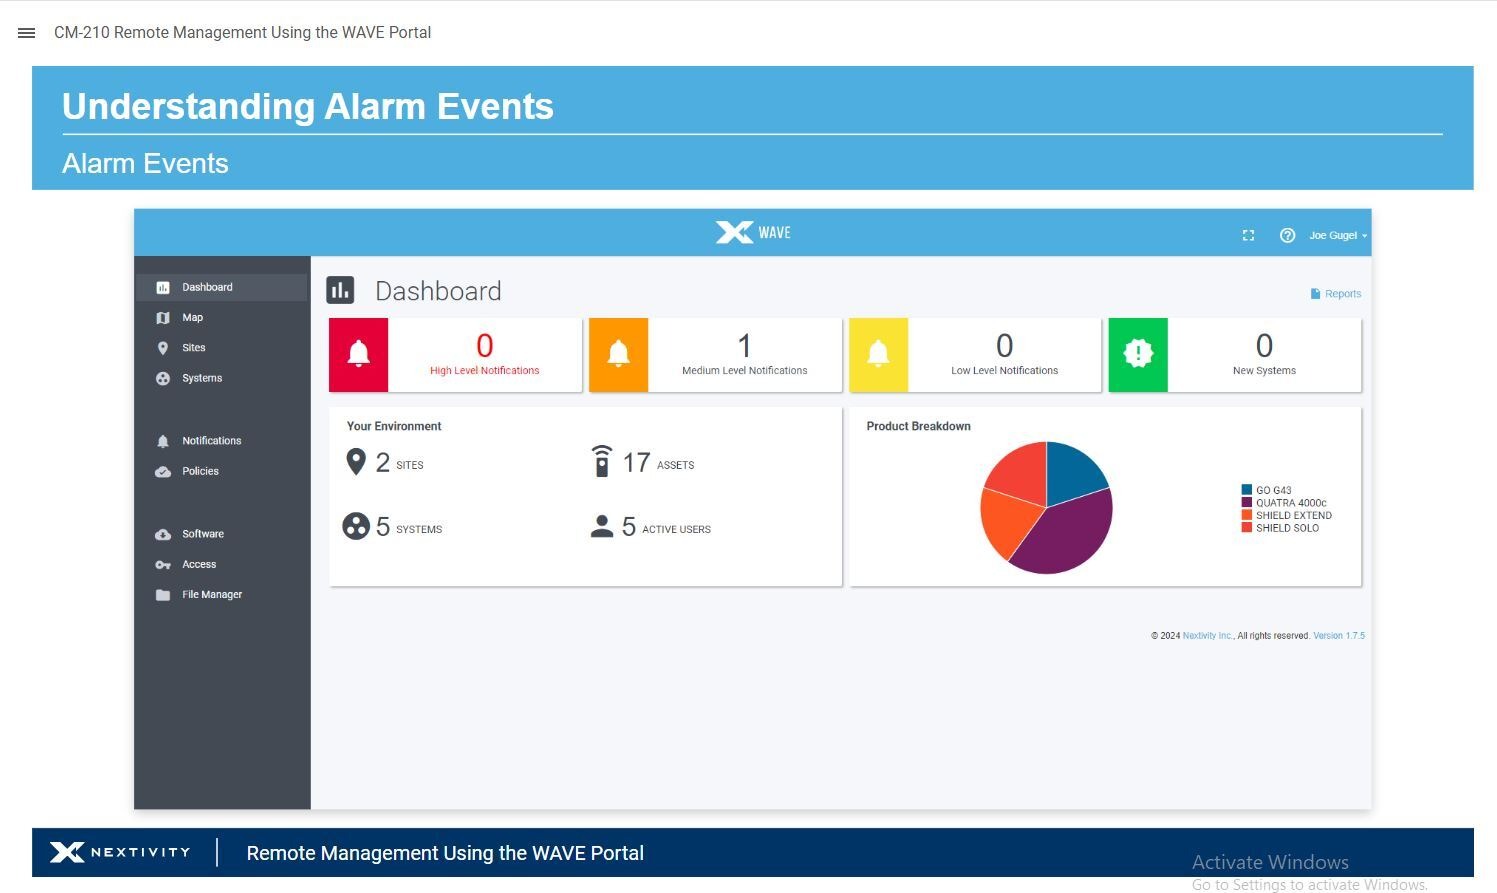Click the Notifications bell sidebar icon
This screenshot has width=1497, height=893.
pos(163,441)
